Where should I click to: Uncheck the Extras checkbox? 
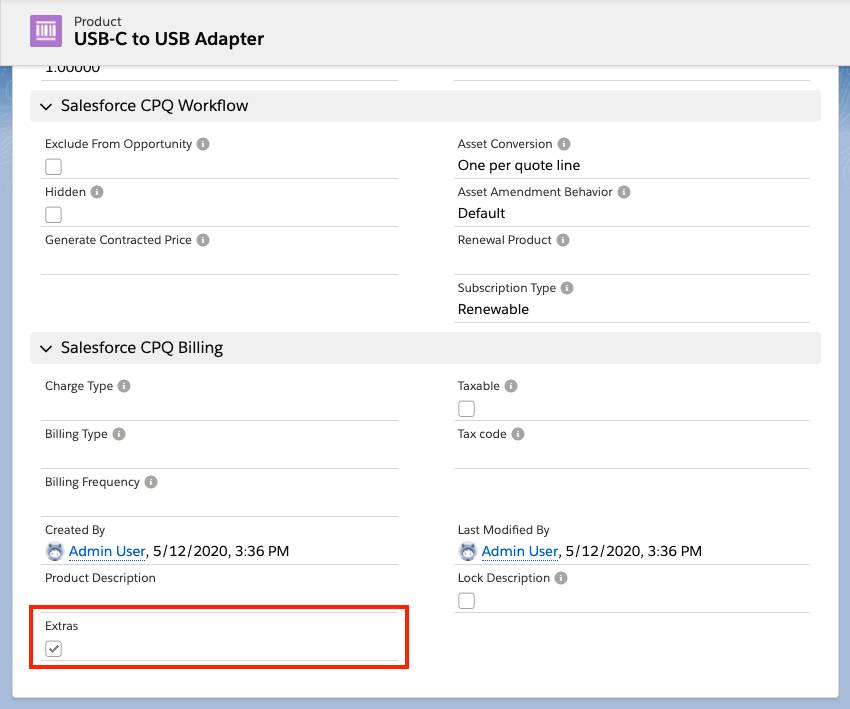[x=54, y=649]
